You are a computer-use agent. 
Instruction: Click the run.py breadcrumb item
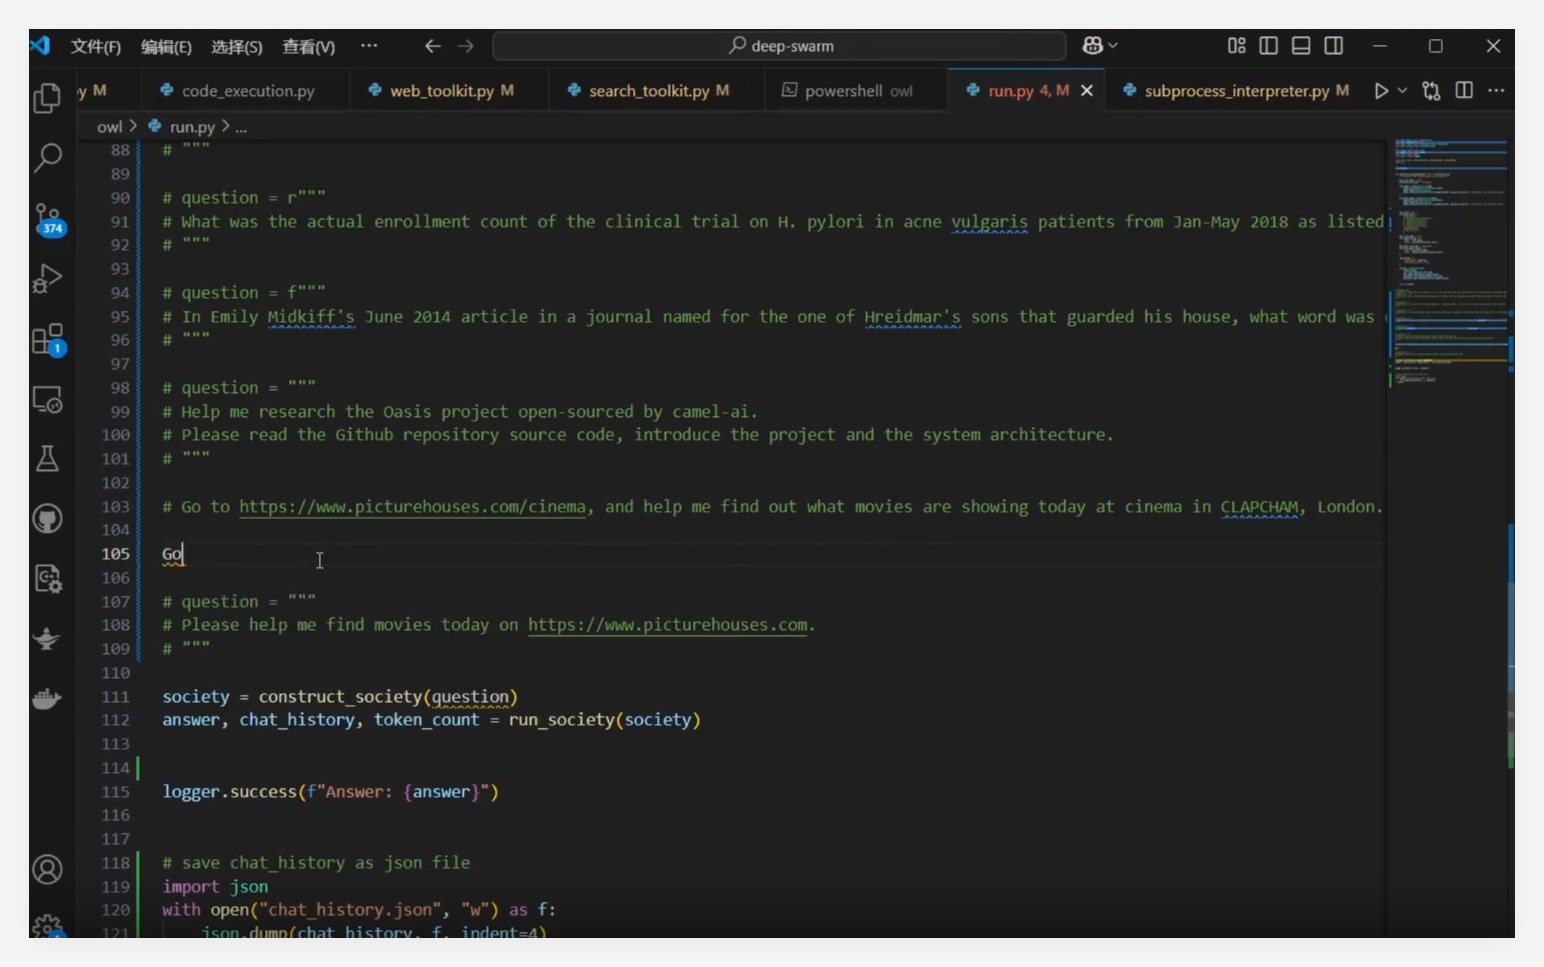pyautogui.click(x=191, y=127)
